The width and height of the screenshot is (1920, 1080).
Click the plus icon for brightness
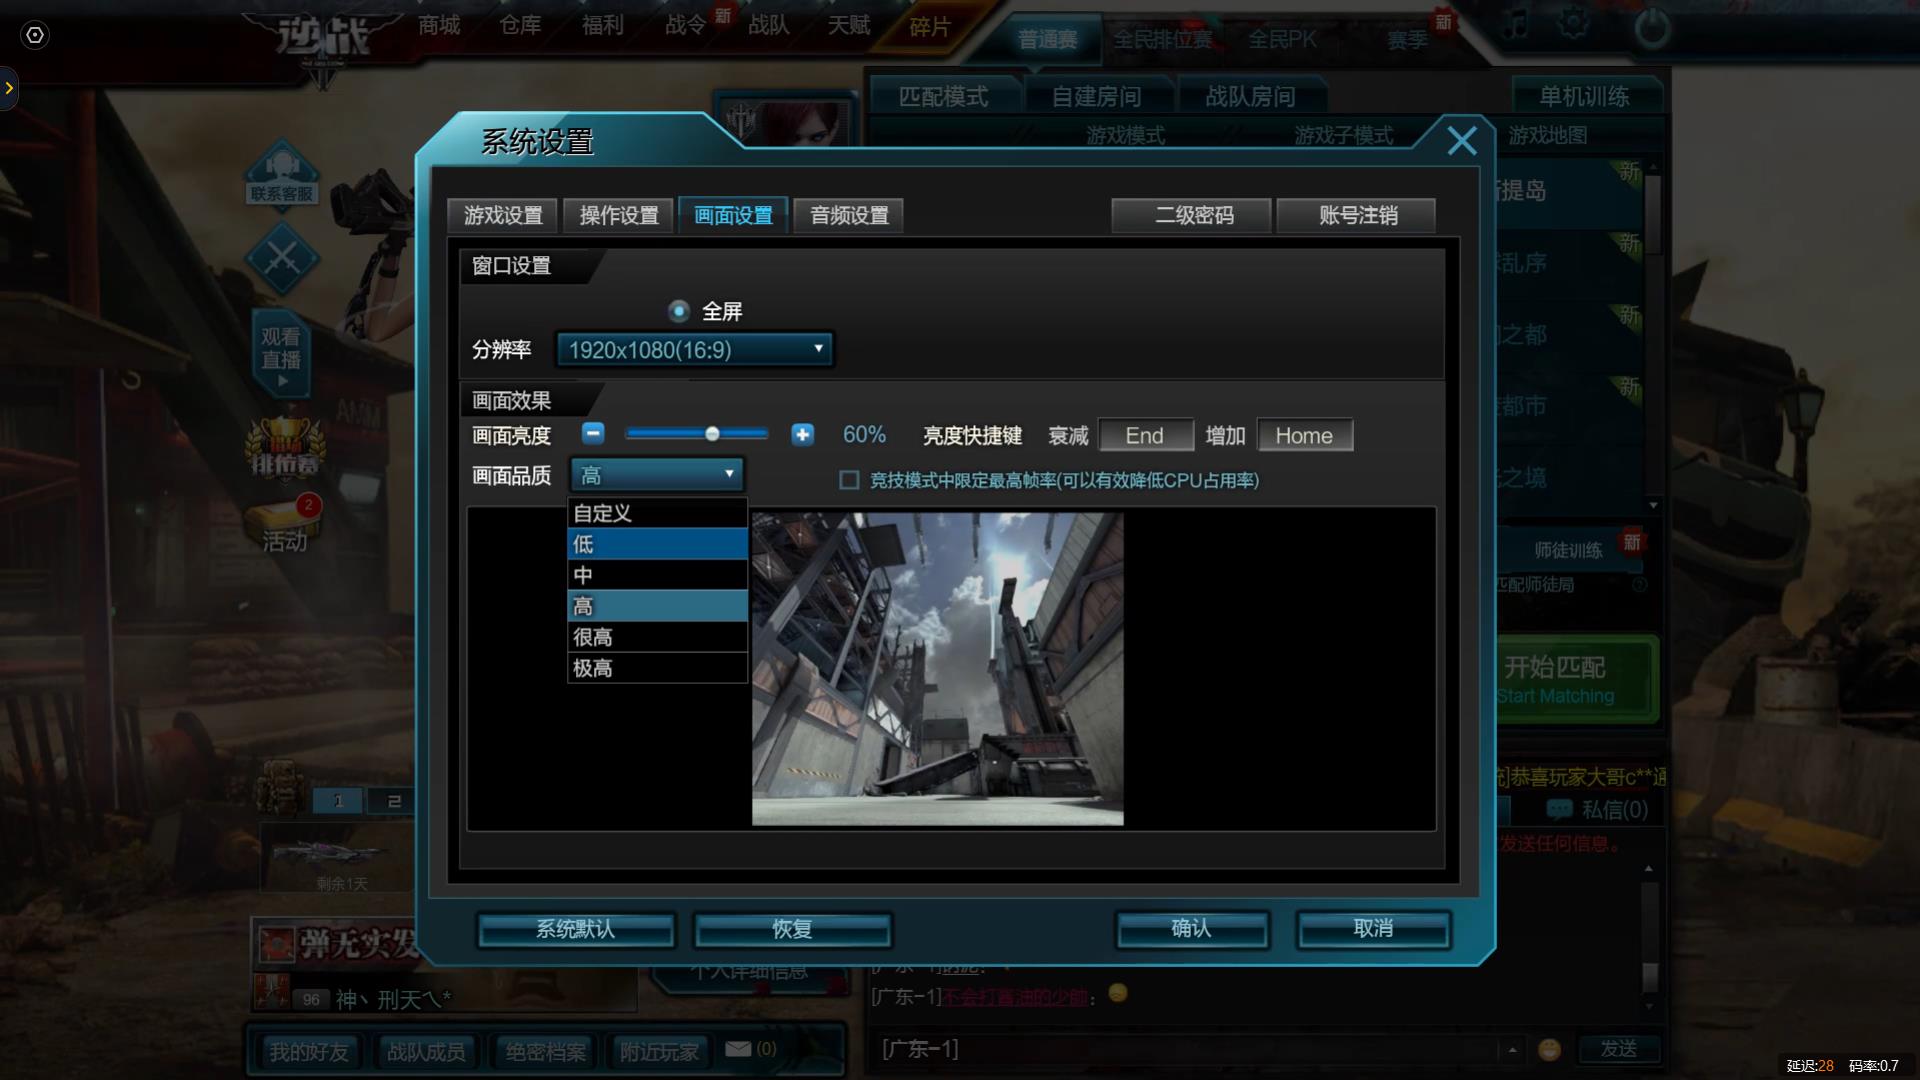tap(802, 434)
